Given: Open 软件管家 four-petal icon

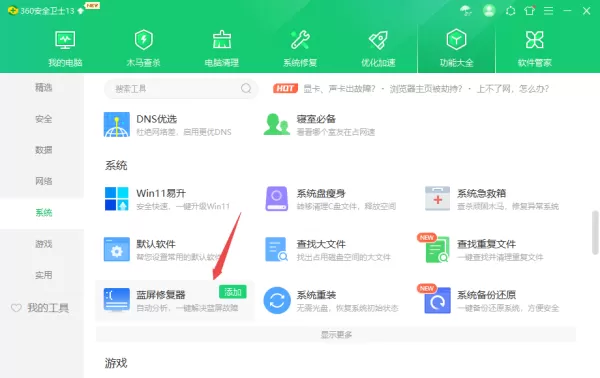Looking at the screenshot, I should tap(535, 40).
